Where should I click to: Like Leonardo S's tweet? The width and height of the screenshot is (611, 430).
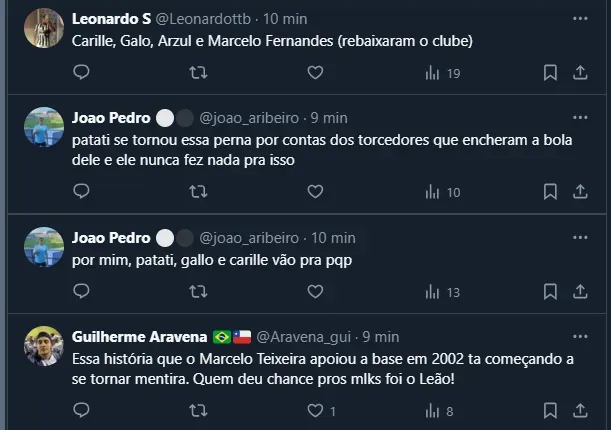click(315, 72)
